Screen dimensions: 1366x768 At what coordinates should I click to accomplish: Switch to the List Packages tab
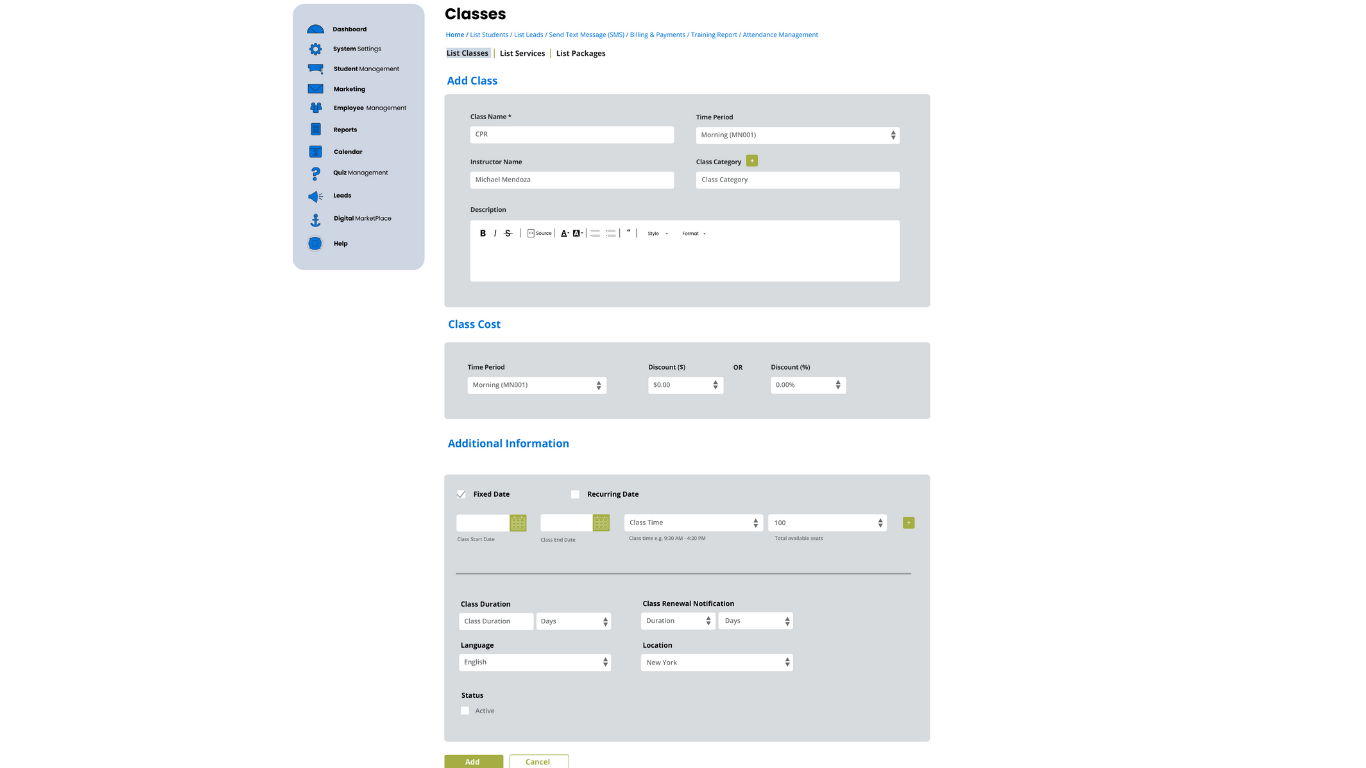click(580, 54)
